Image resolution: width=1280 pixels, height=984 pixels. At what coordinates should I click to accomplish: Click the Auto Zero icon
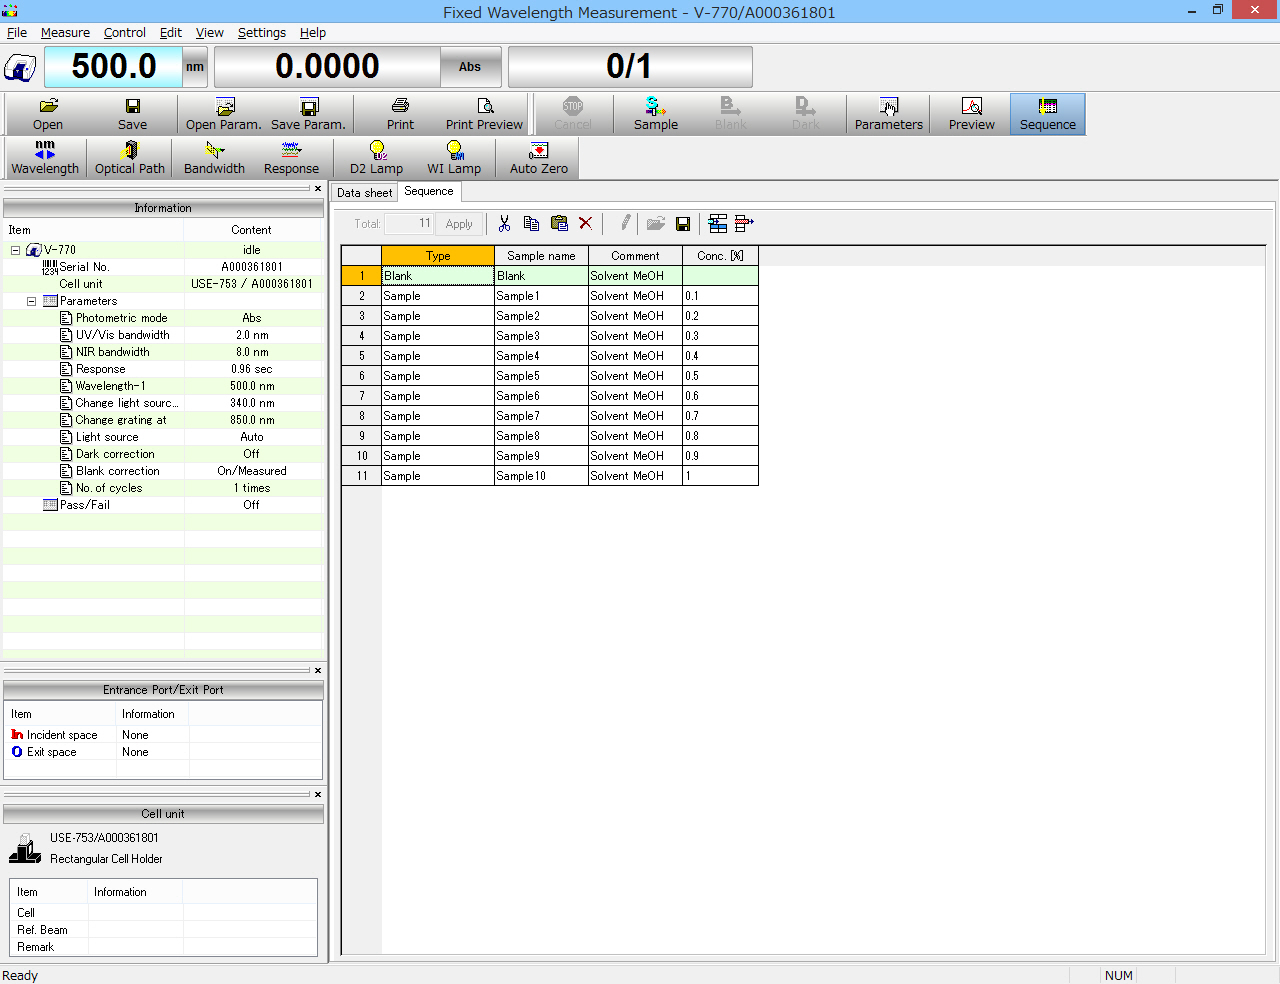[x=538, y=157]
